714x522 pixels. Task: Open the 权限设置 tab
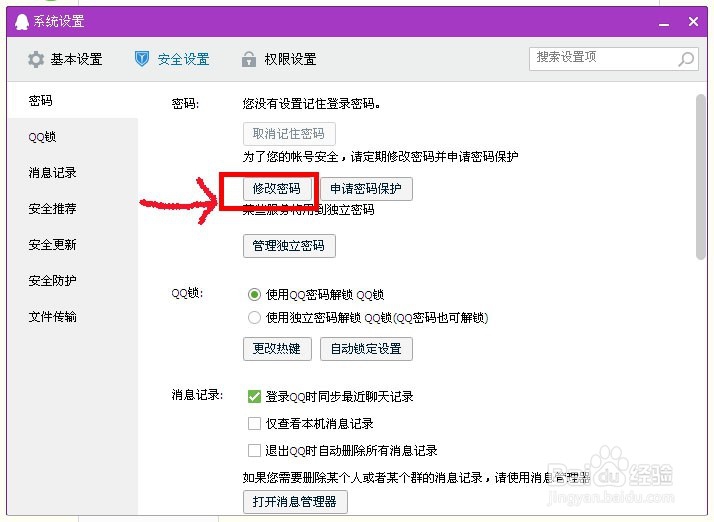coord(279,59)
